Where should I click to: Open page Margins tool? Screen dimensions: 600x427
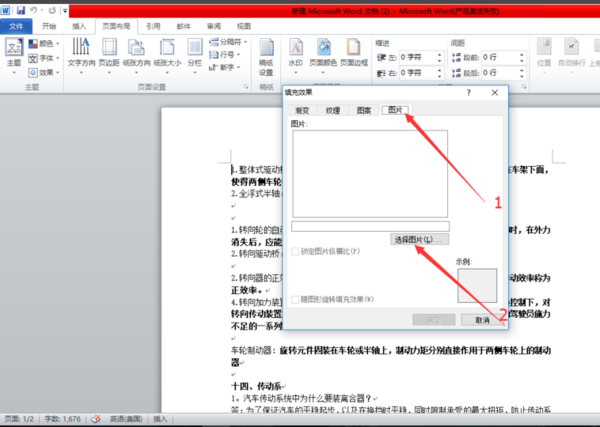pos(109,56)
